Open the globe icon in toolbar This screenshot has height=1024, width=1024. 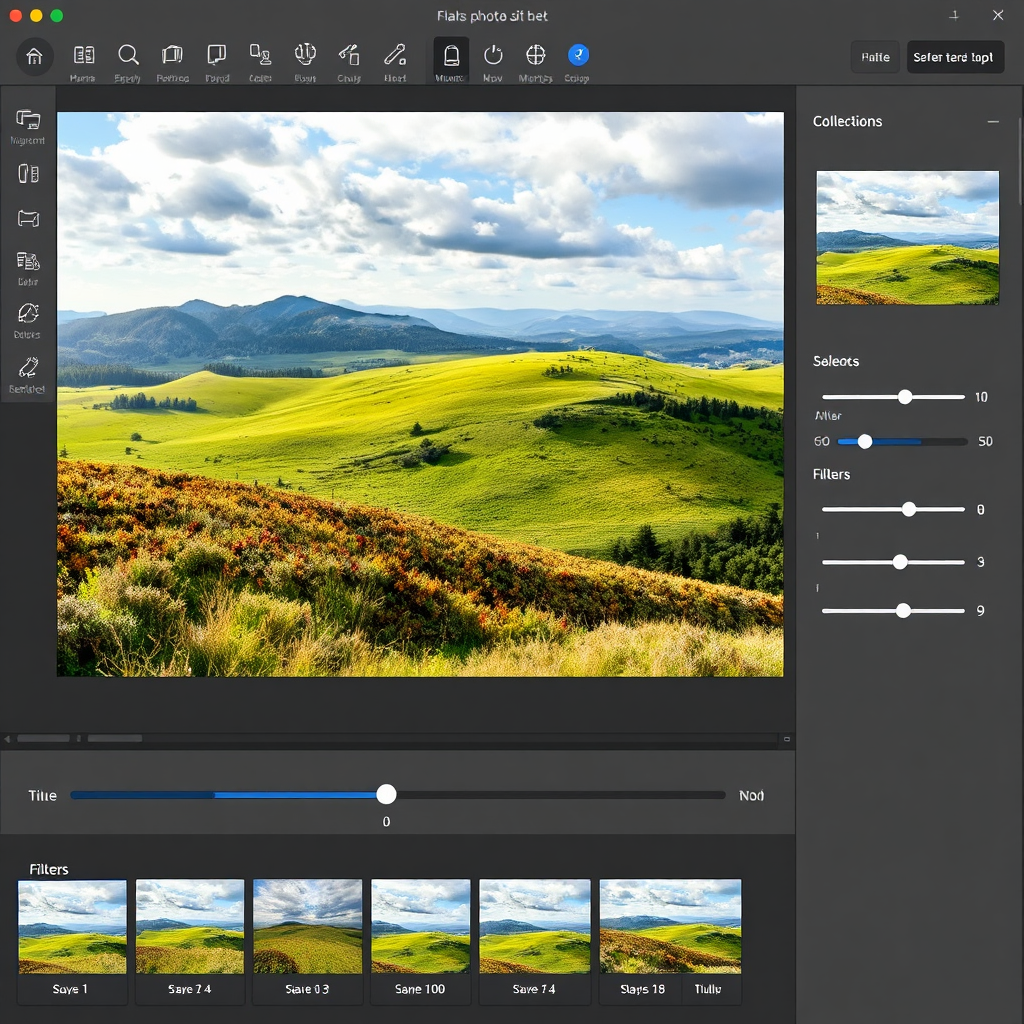[535, 55]
